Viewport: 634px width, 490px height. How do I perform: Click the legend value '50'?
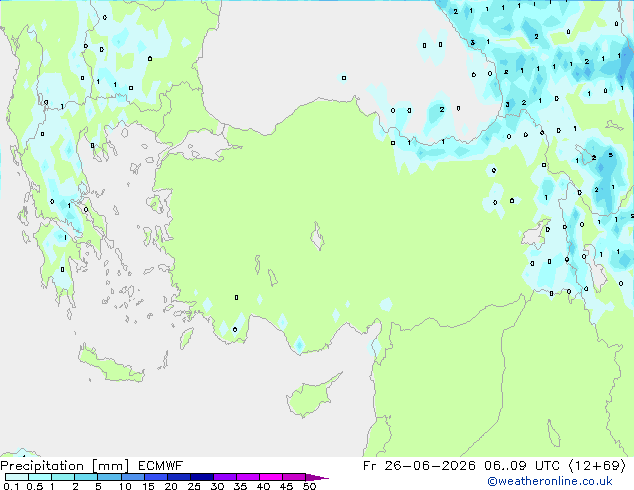(x=309, y=486)
